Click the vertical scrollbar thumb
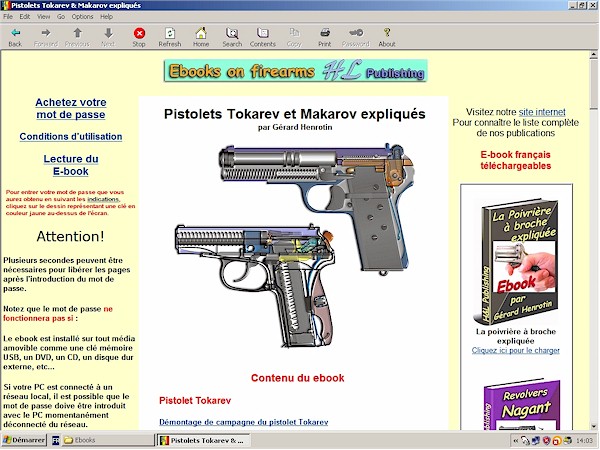This screenshot has width=600, height=450. (x=593, y=83)
